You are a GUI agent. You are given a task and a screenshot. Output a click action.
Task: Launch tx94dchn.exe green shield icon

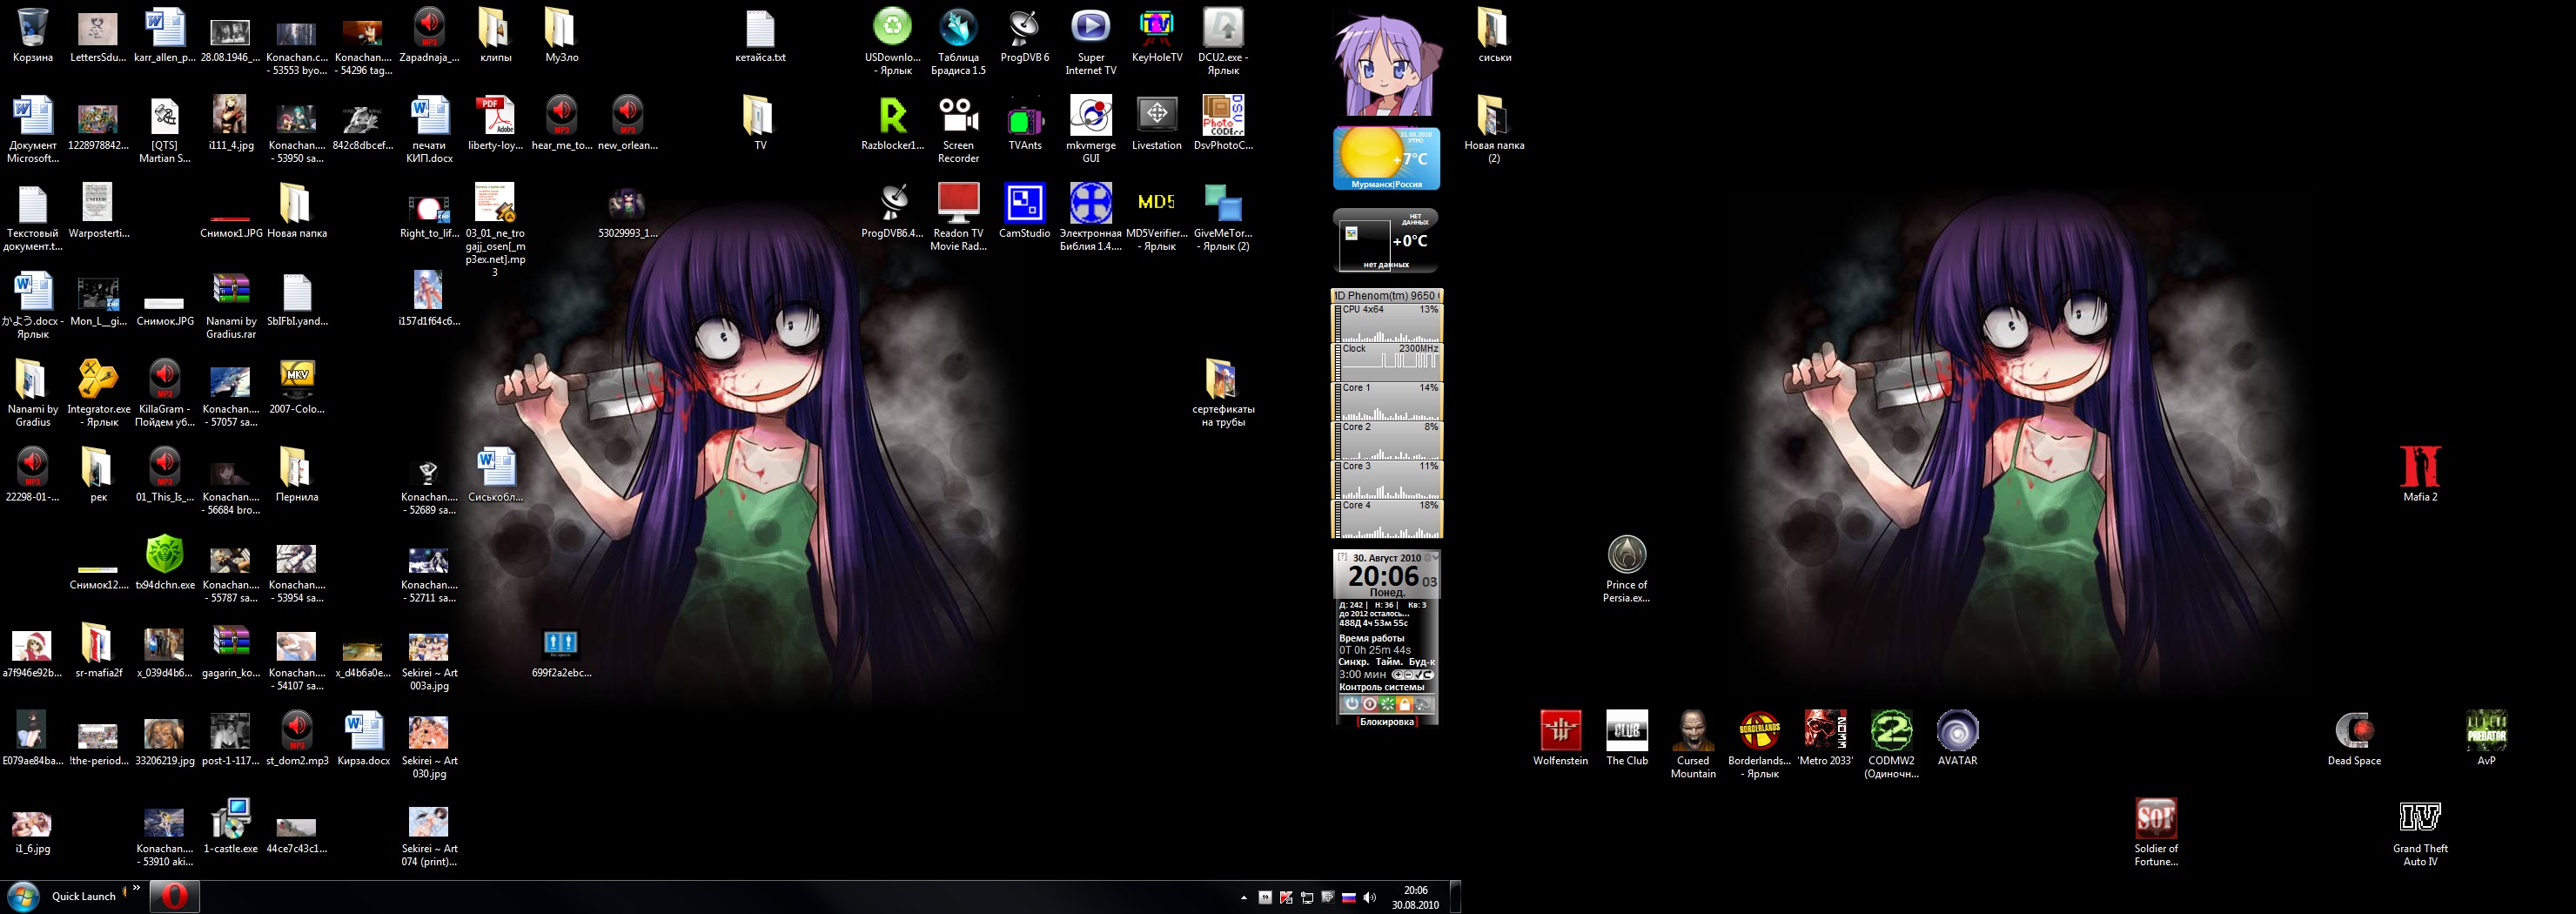click(164, 562)
